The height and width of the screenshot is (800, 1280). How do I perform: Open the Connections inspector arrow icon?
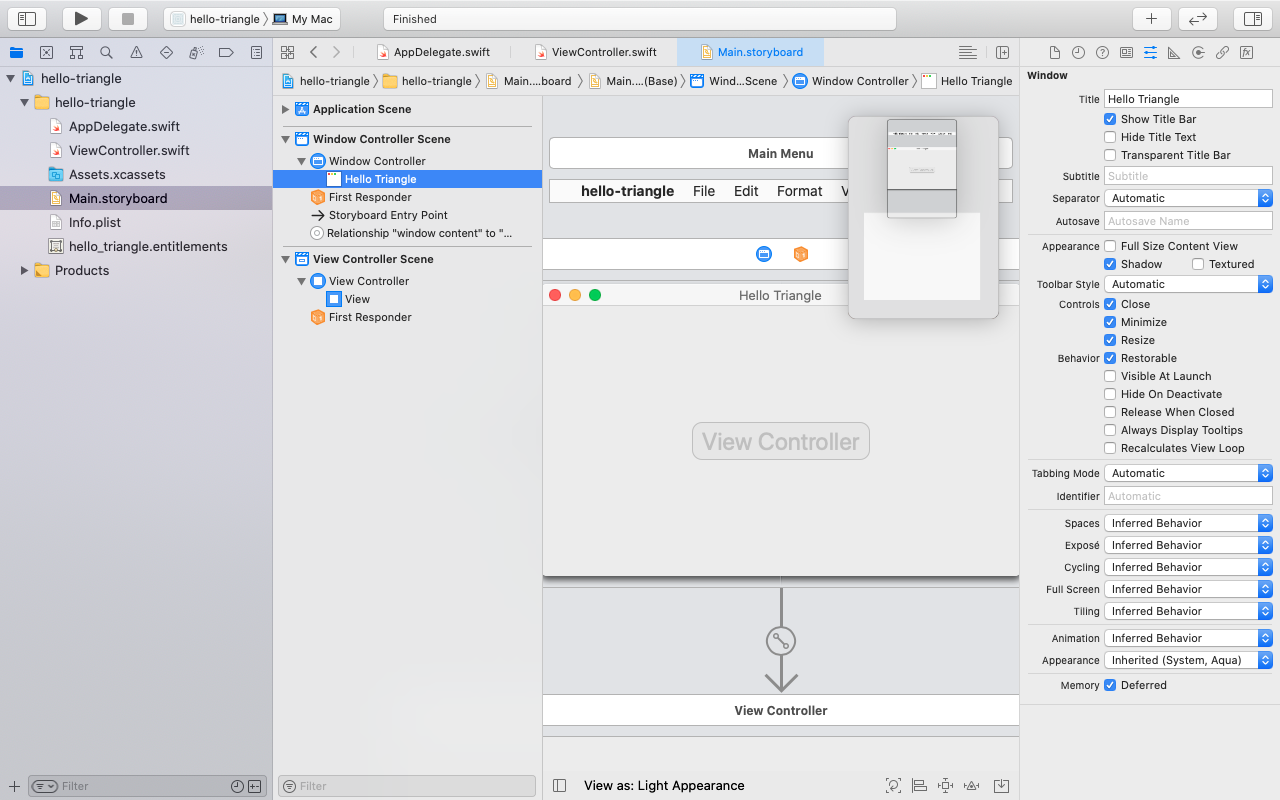[x=1198, y=53]
